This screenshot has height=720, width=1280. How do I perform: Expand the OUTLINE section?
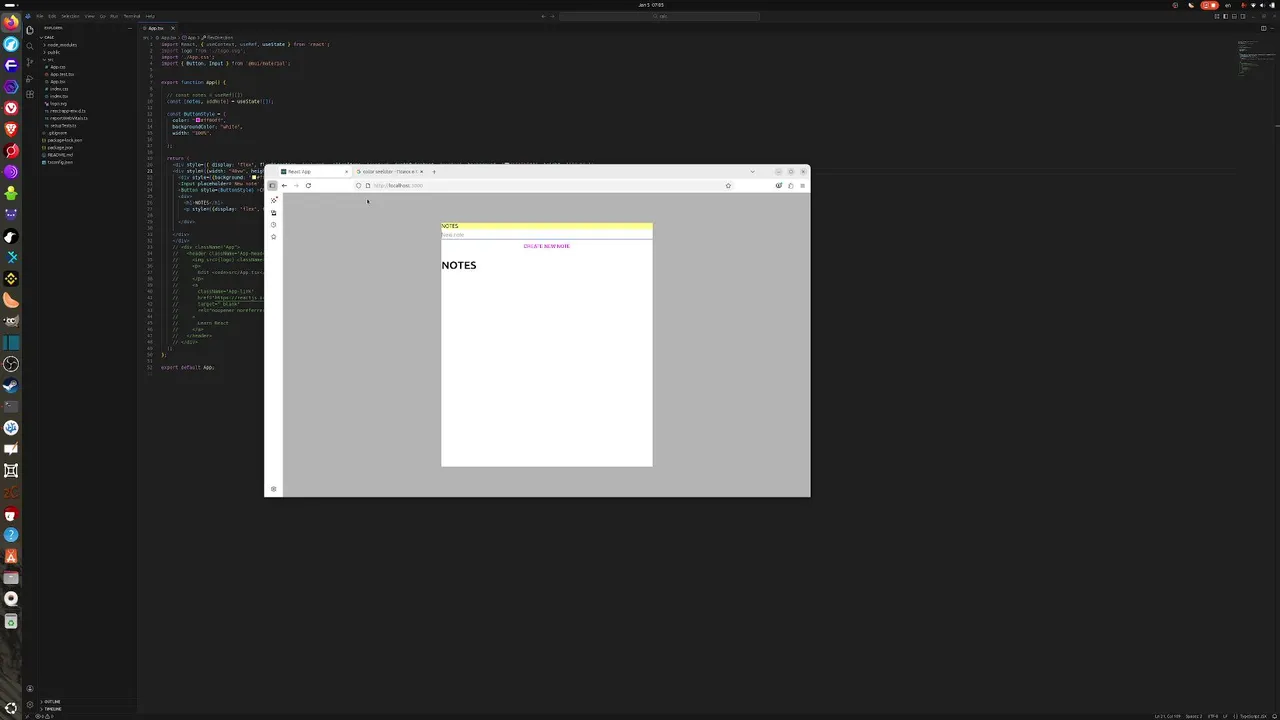pyautogui.click(x=51, y=701)
